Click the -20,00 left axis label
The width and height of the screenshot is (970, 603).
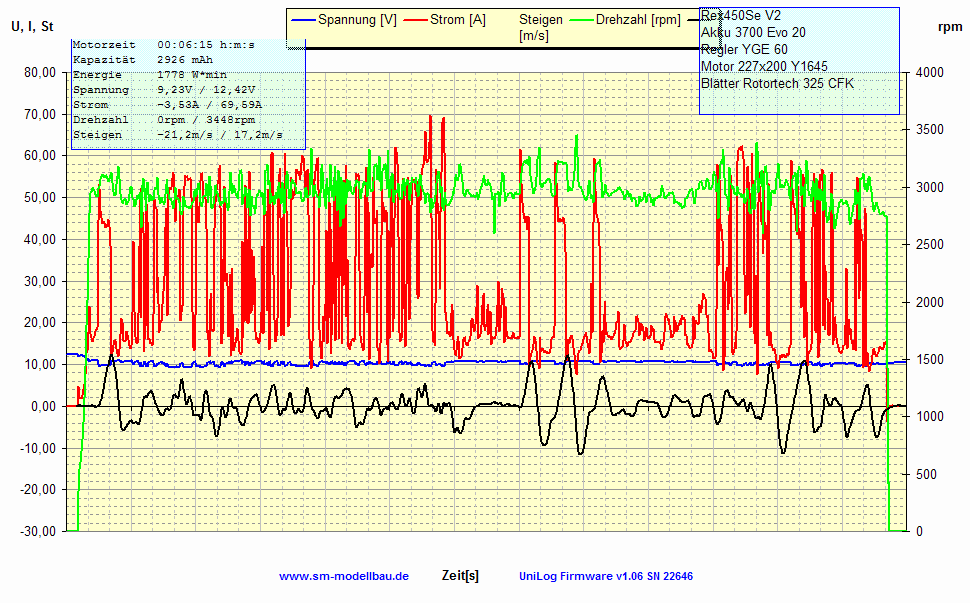tap(38, 490)
